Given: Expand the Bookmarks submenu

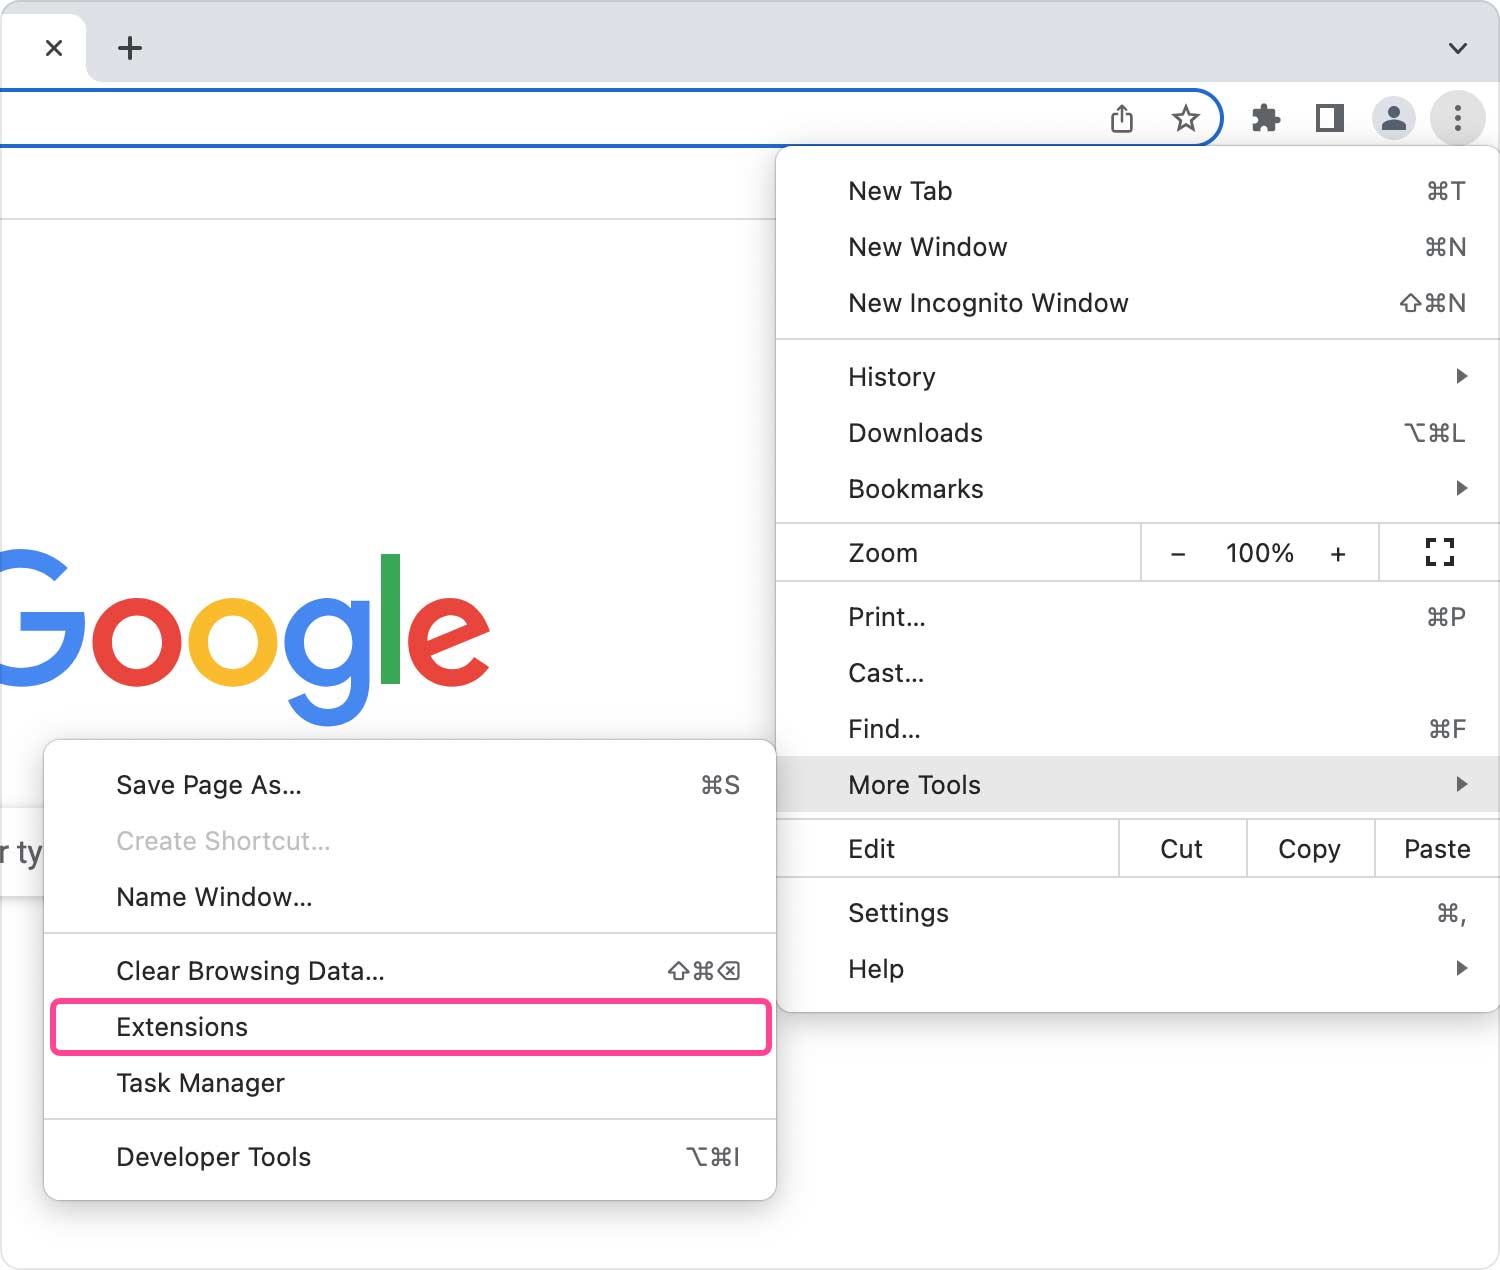Looking at the screenshot, I should tap(1137, 489).
